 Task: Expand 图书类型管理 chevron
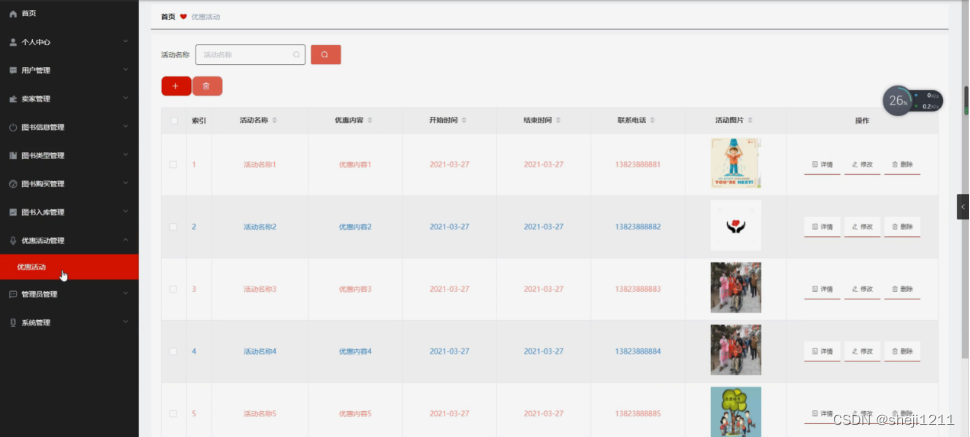(126, 155)
